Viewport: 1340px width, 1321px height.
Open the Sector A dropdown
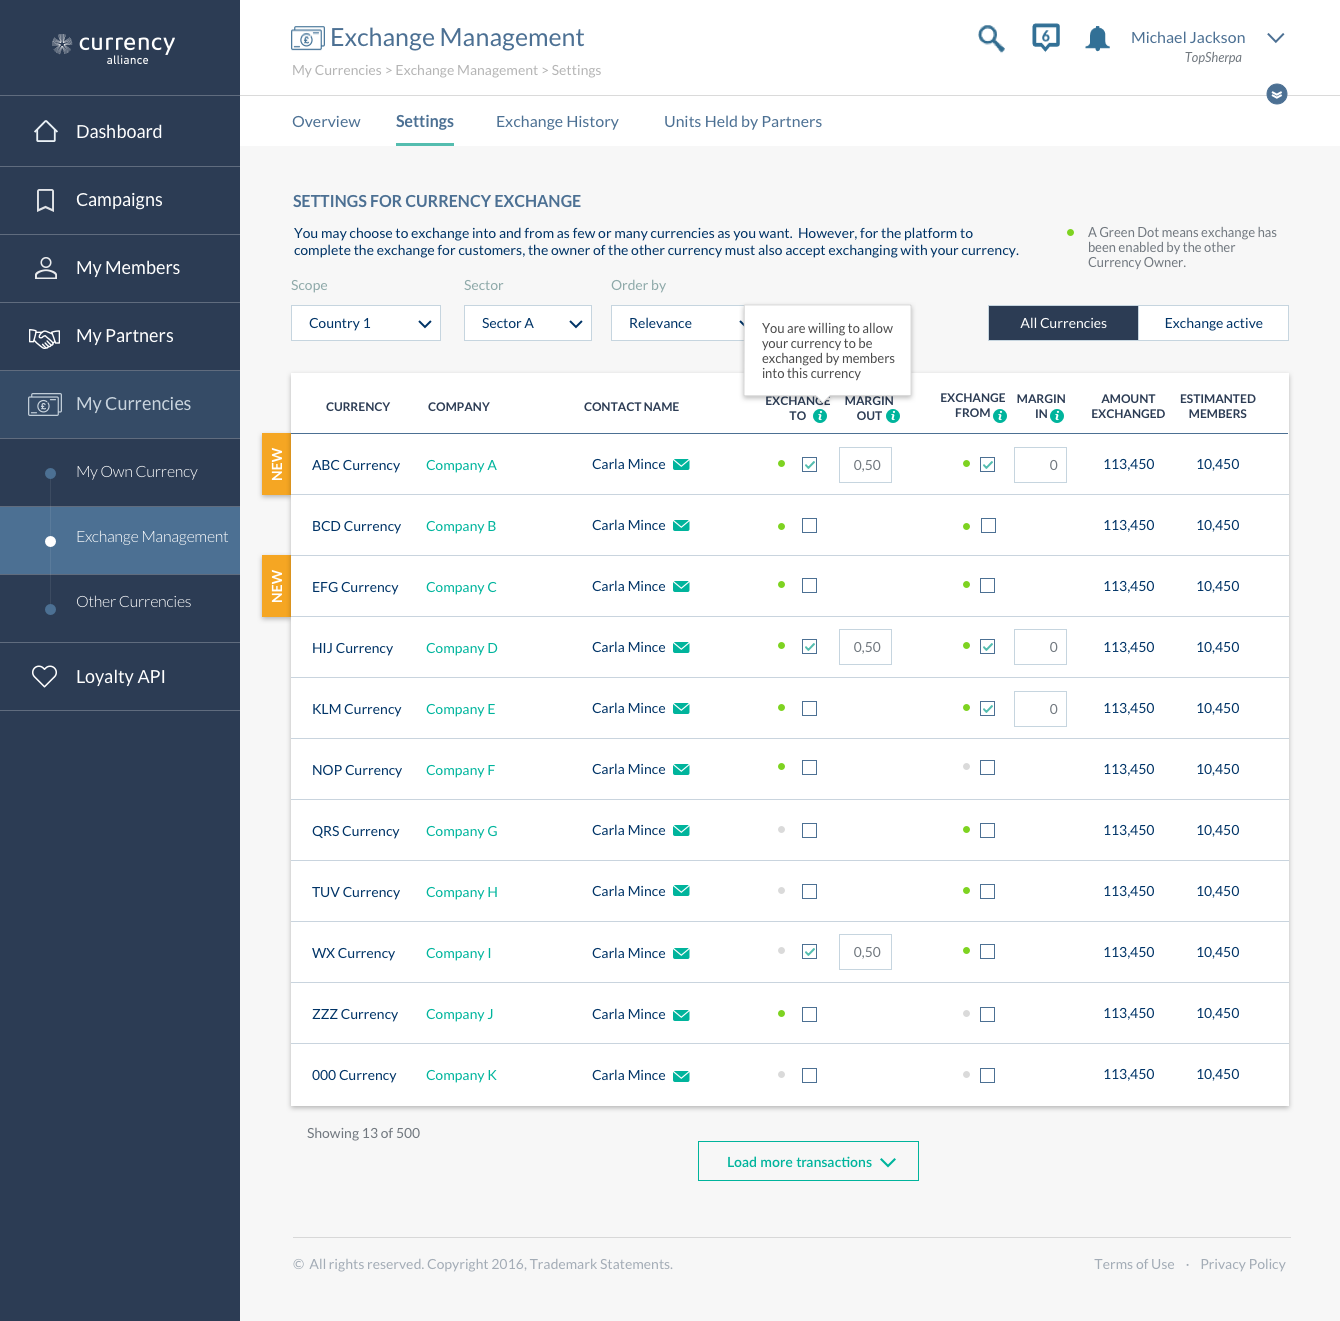(x=528, y=323)
